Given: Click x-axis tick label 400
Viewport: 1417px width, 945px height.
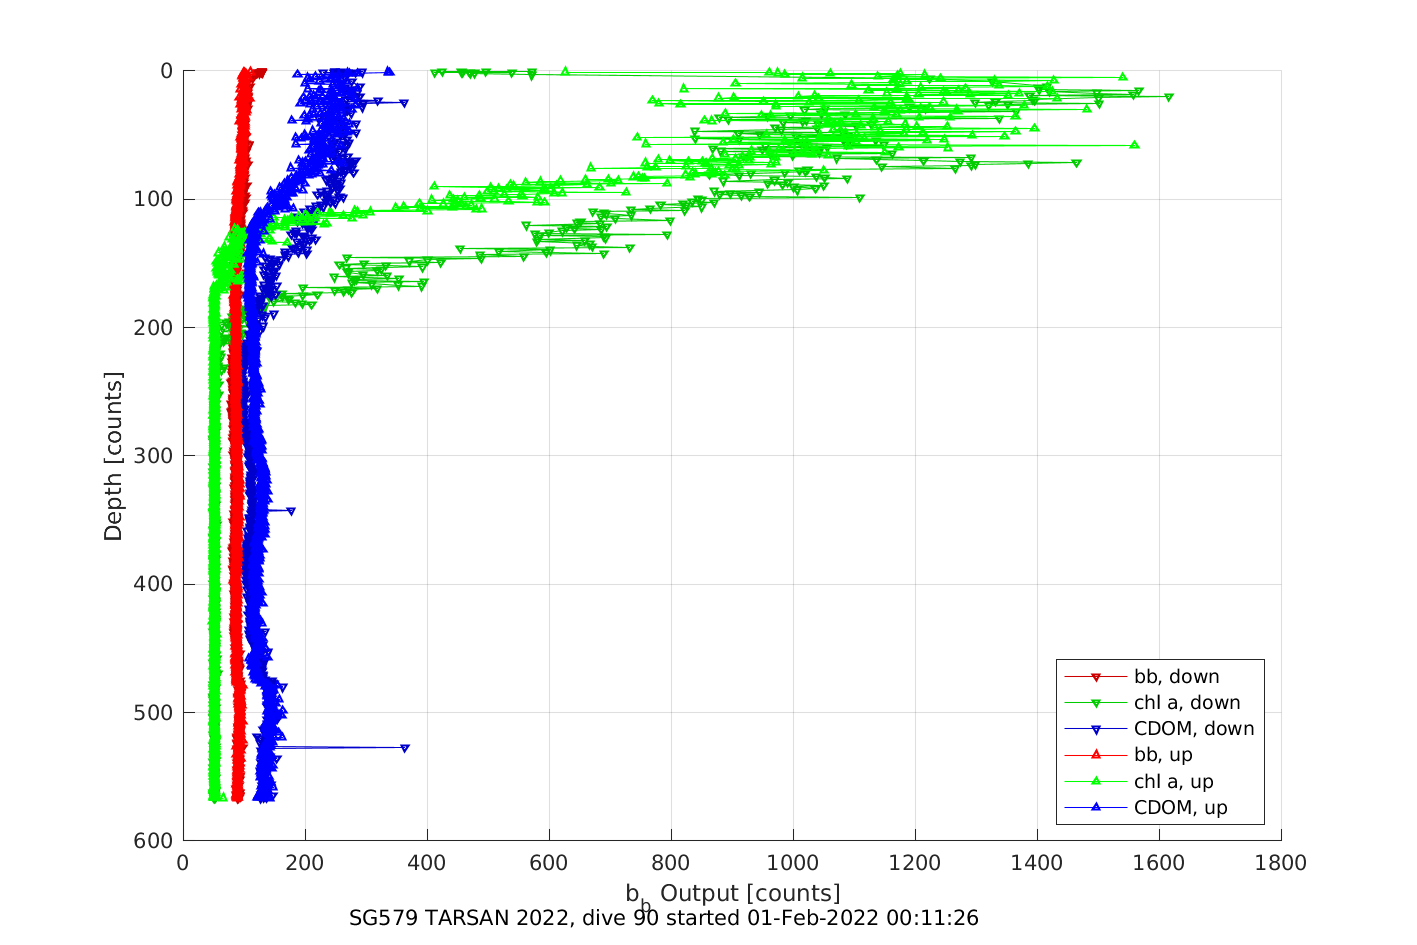Looking at the screenshot, I should coord(427,863).
